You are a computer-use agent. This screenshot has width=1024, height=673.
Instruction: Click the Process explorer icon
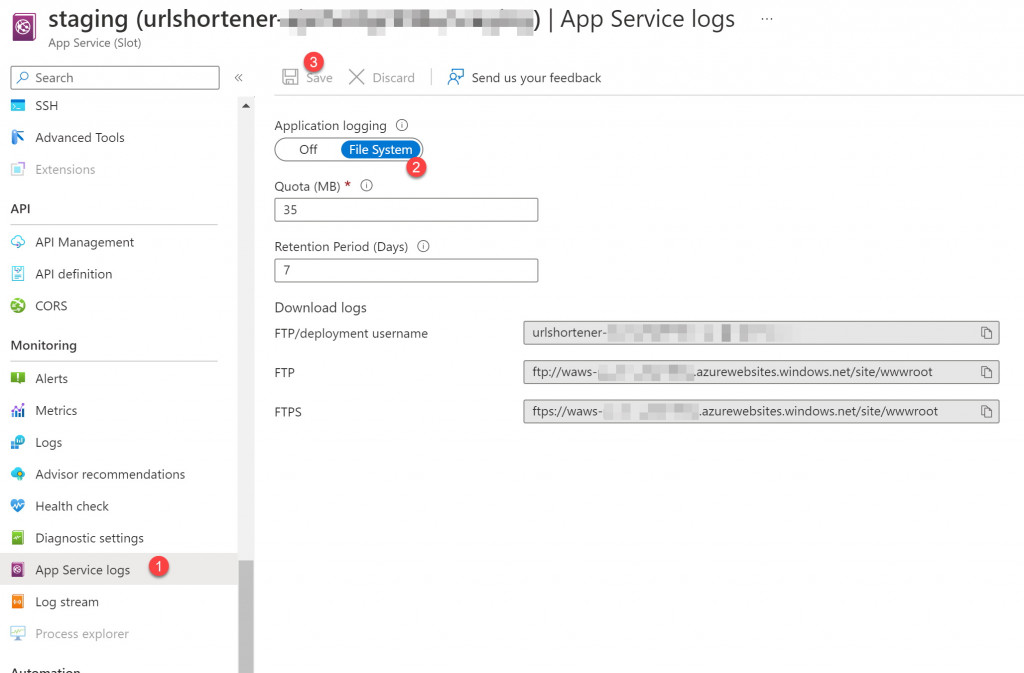click(x=18, y=633)
